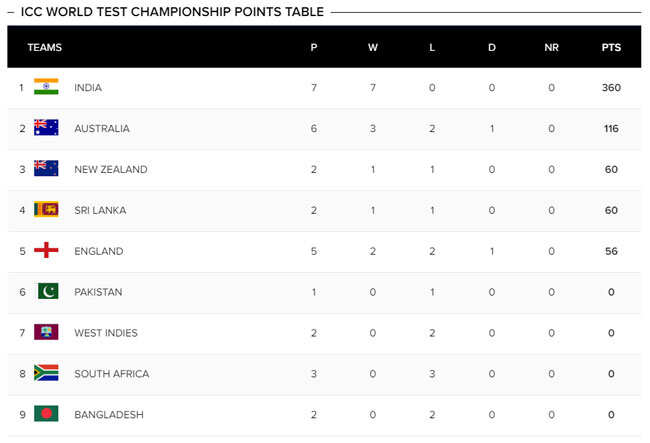Click ICC World Test Championship Points Table heading
Screen dimensions: 650x443
pos(172,12)
